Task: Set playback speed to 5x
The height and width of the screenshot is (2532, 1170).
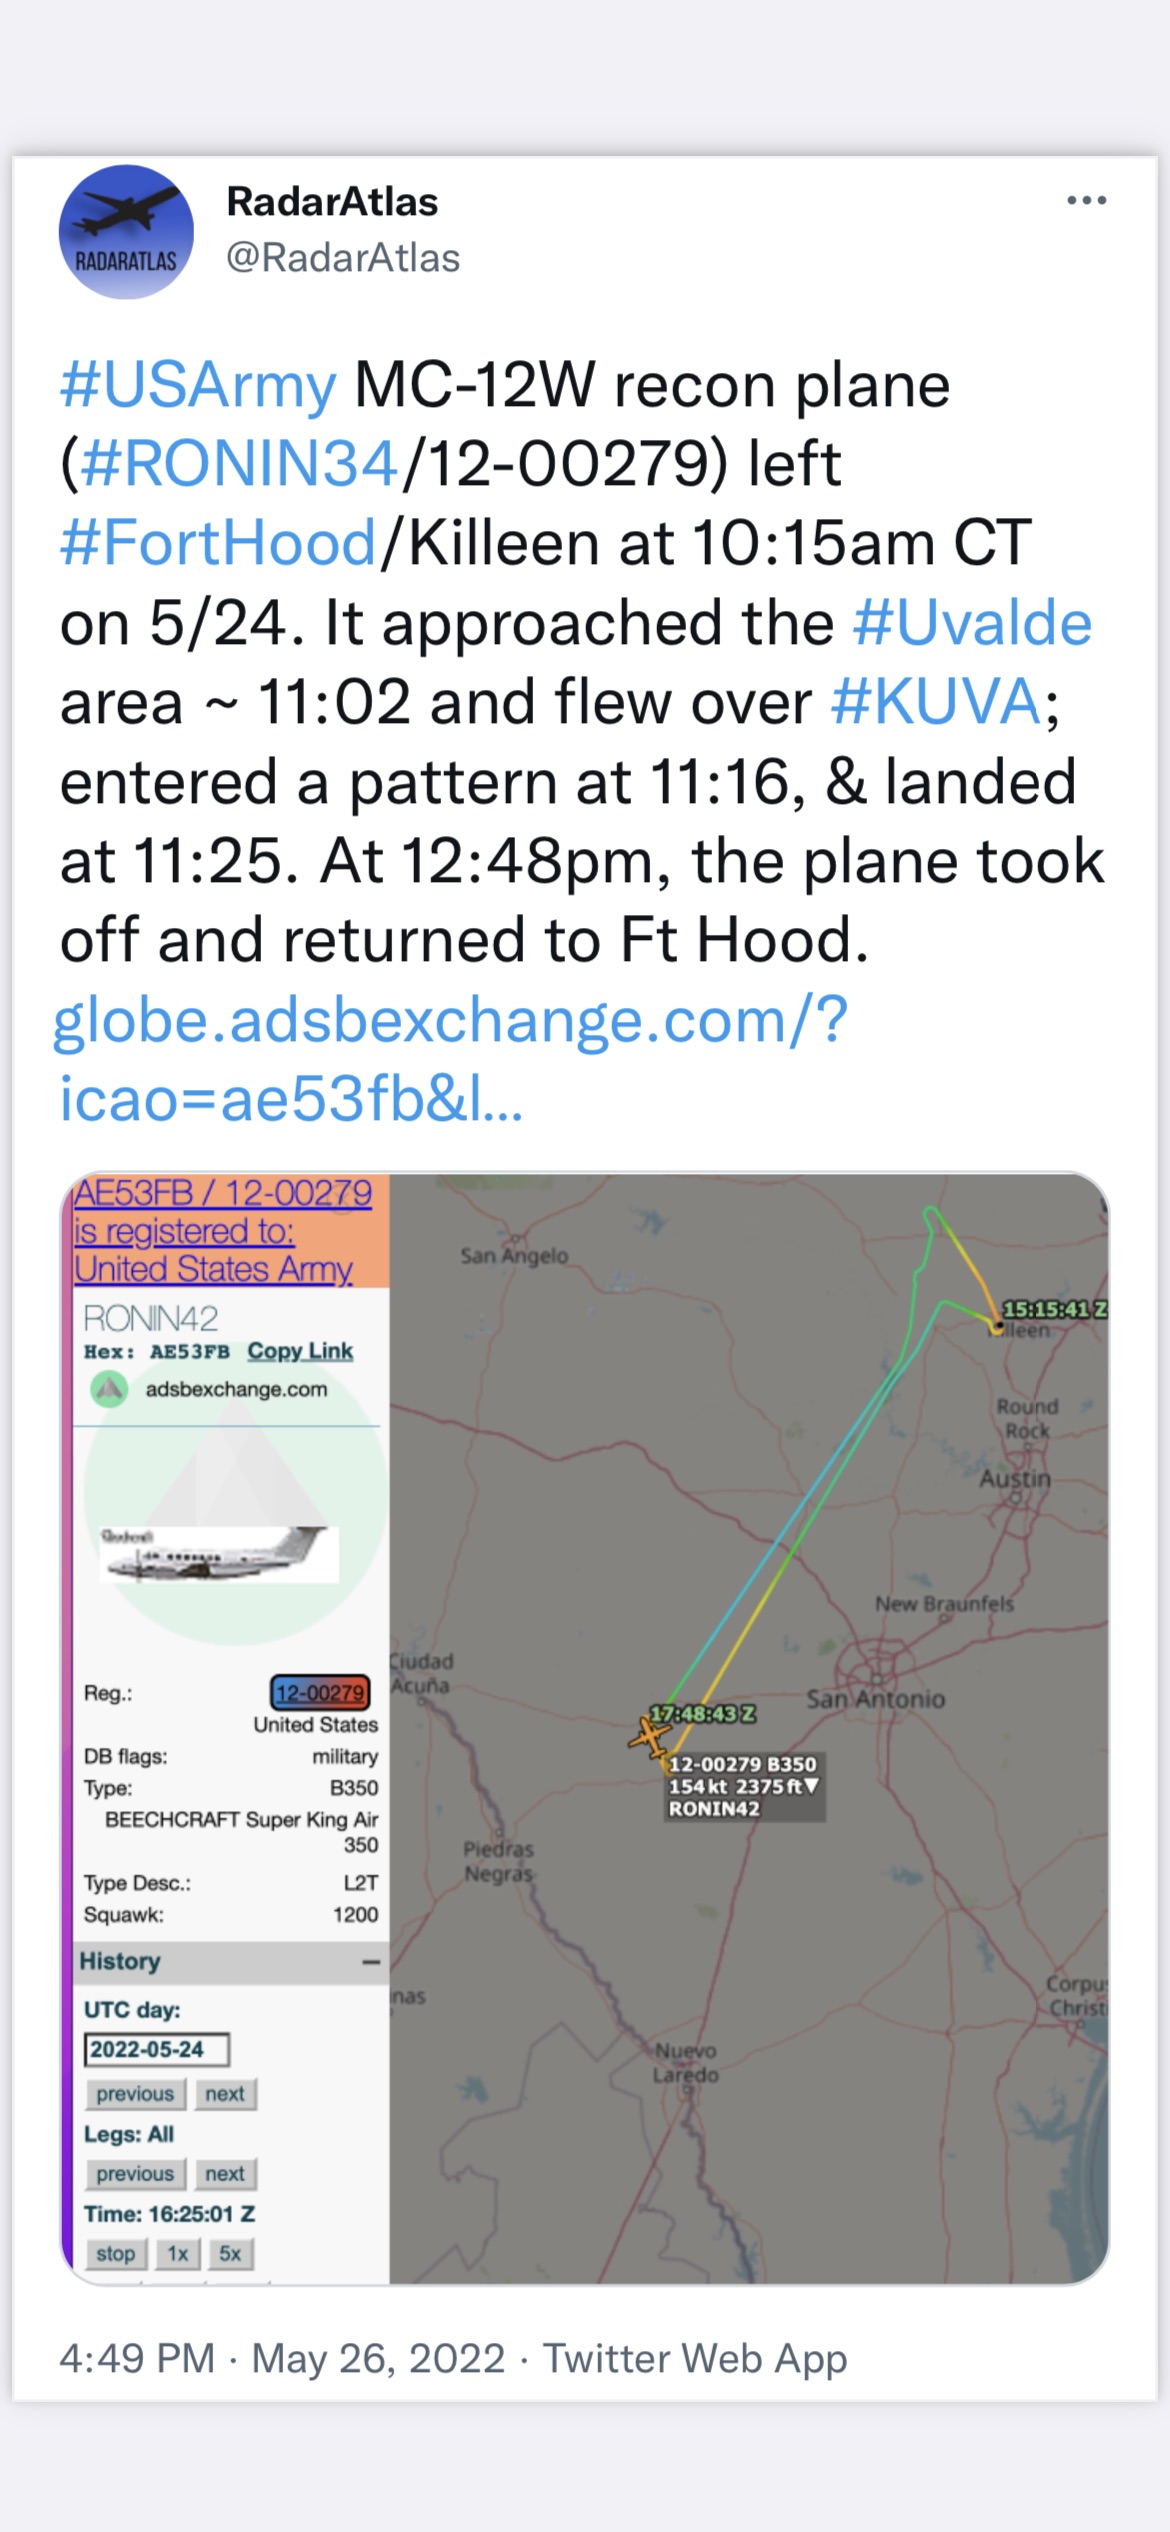Action: 230,2254
